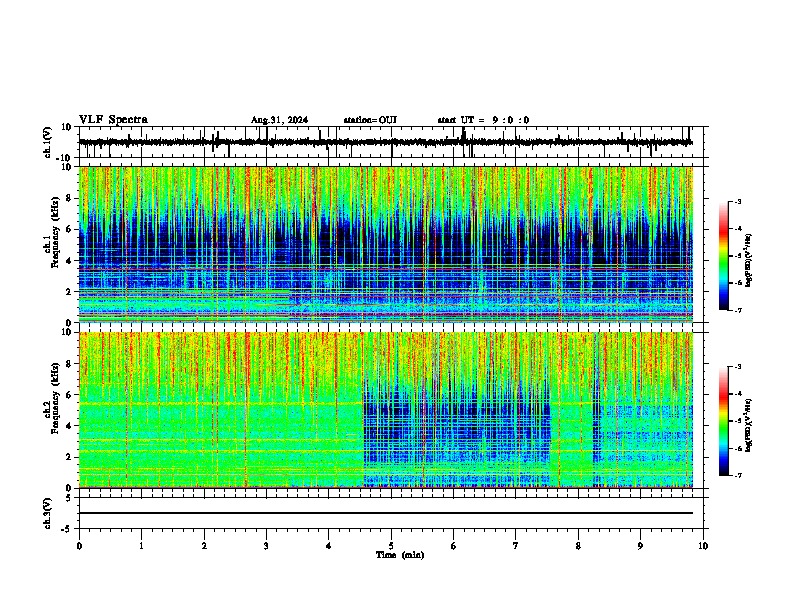
Task: Click the ch.2 "Frequency (kHz)" axis label
Action: click(x=55, y=398)
